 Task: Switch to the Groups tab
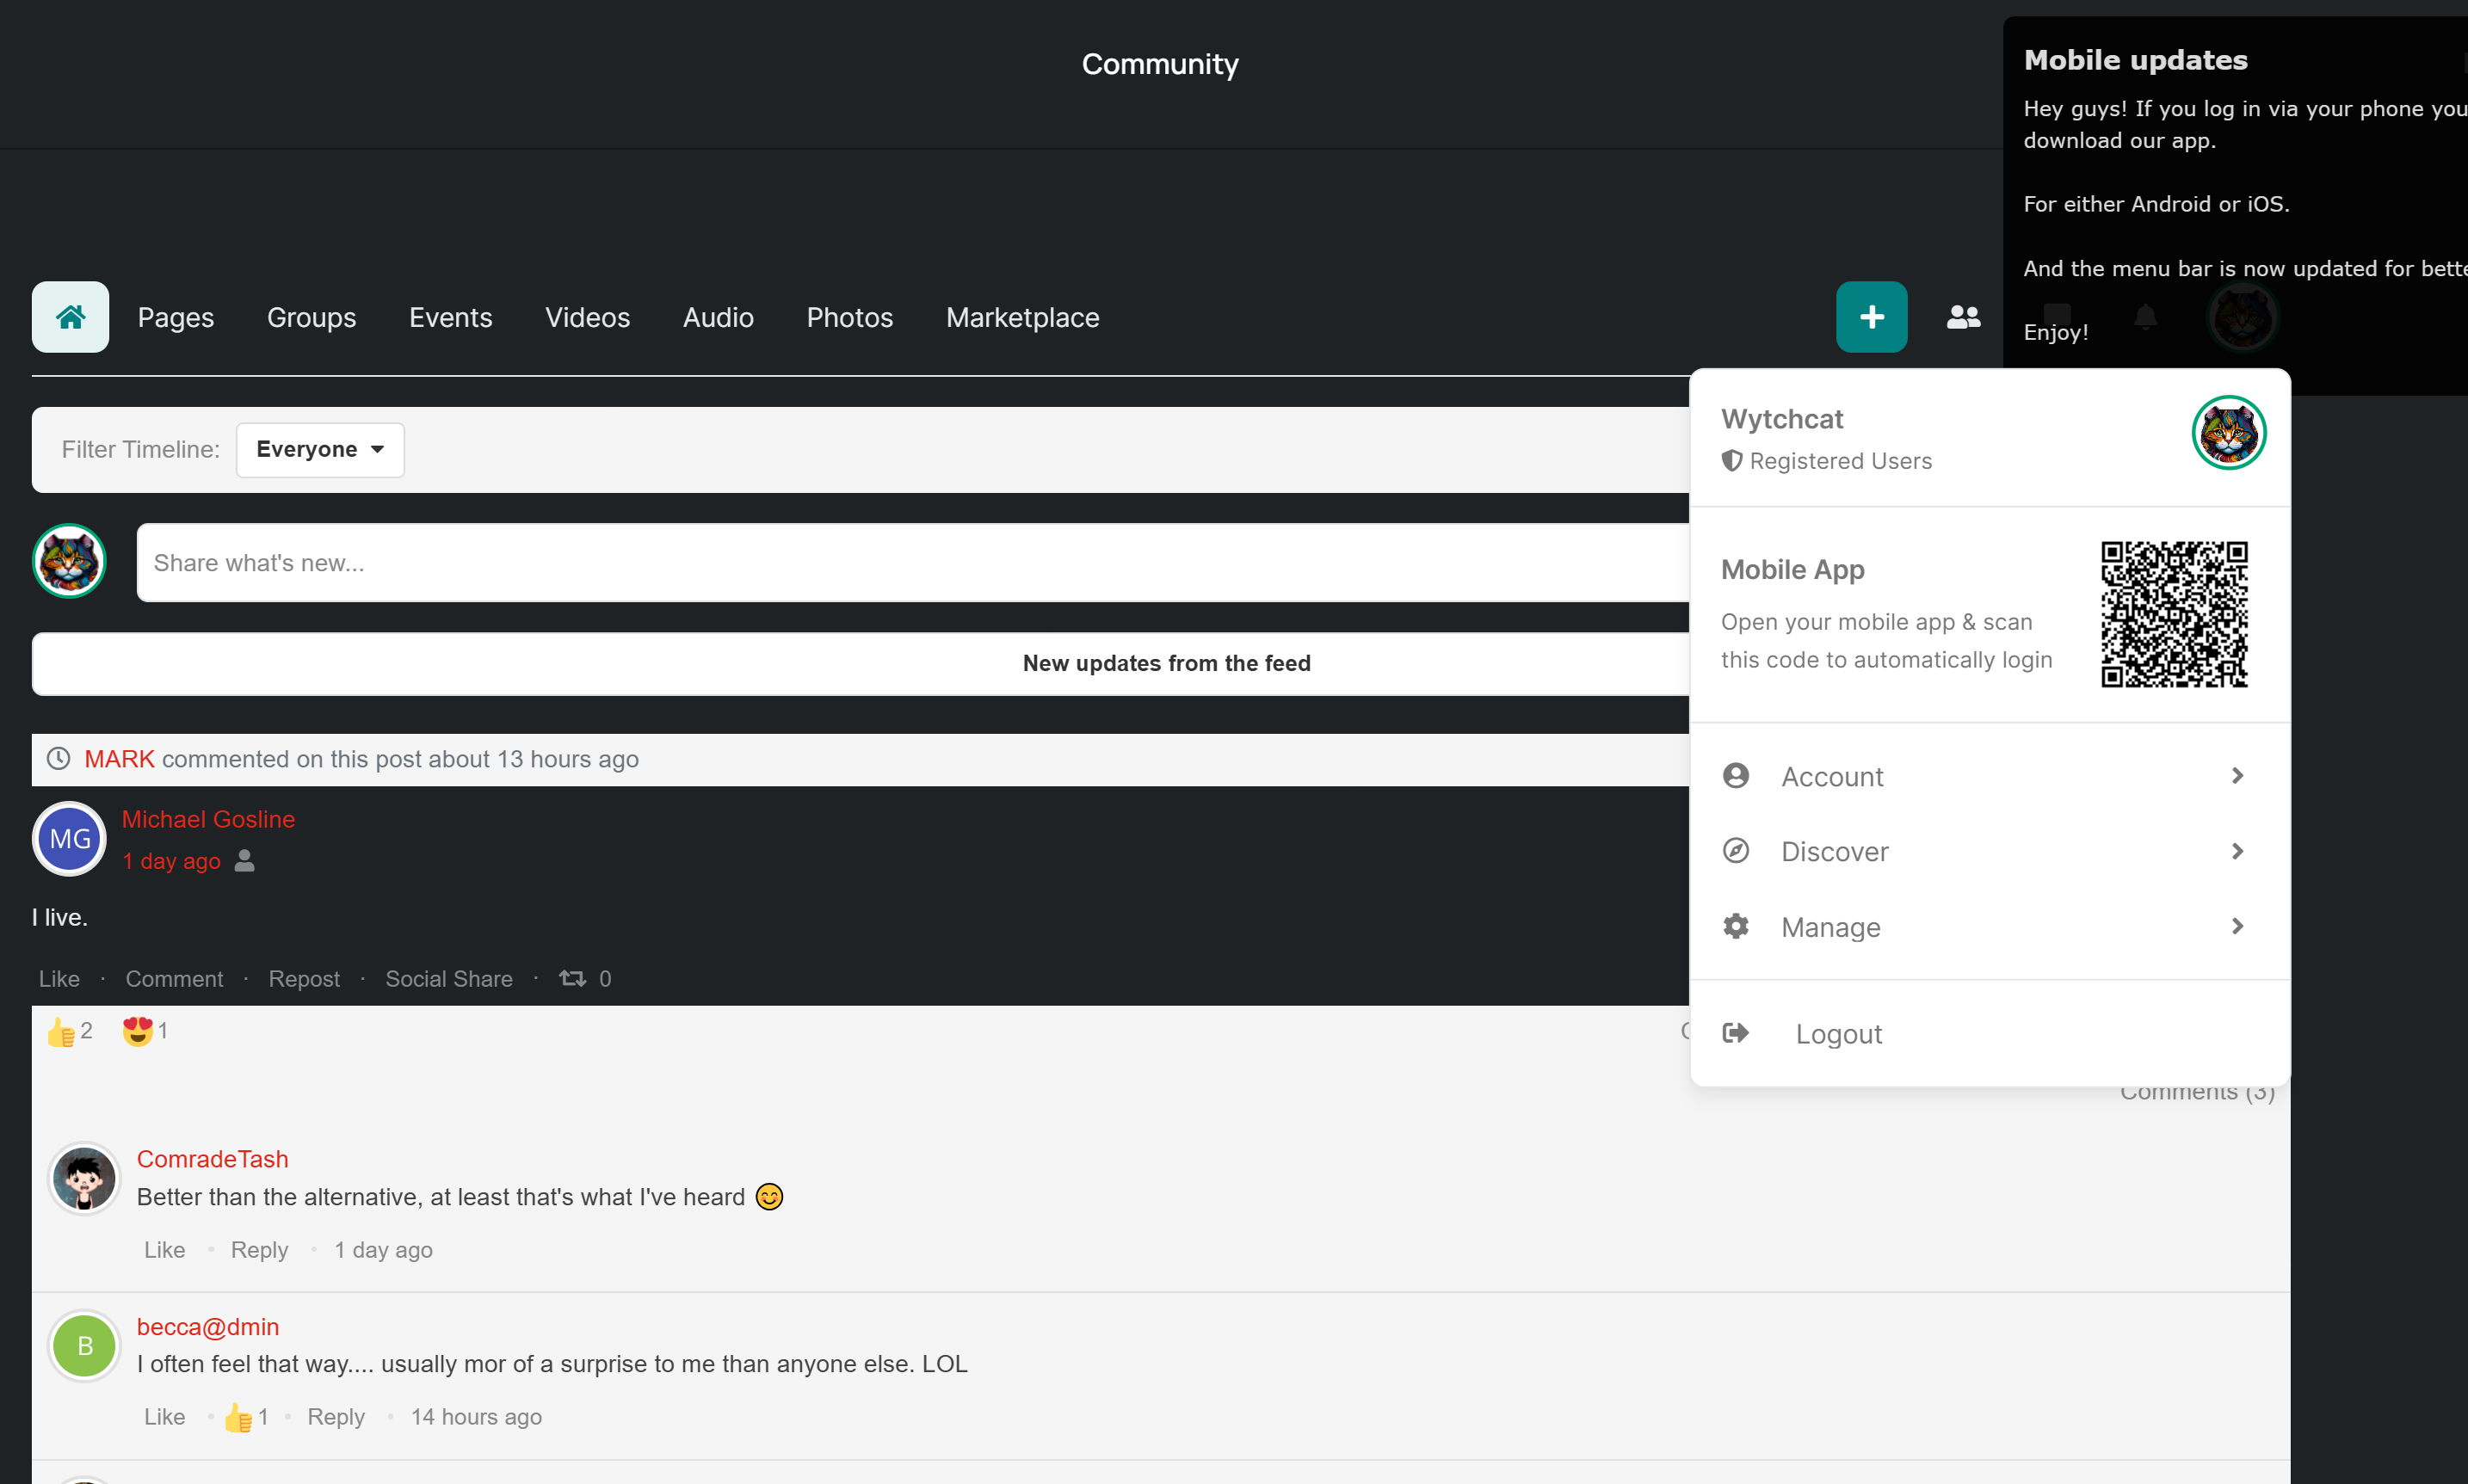tap(311, 317)
